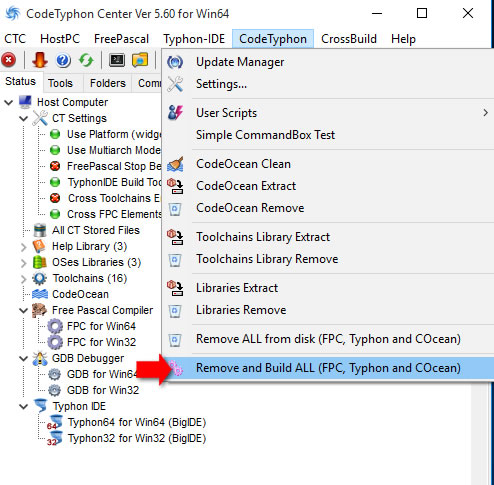Collapse the Host Computer tree node
Viewport: 494px width, 485px height.
9,102
